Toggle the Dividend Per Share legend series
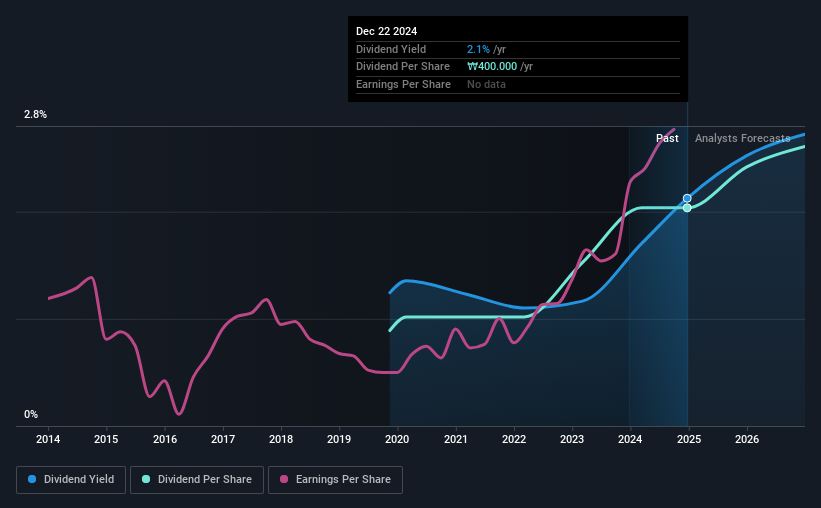The height and width of the screenshot is (508, 821). [197, 480]
